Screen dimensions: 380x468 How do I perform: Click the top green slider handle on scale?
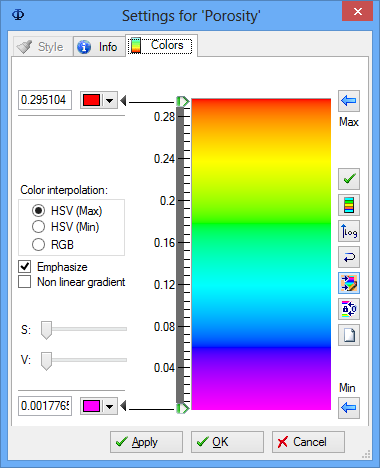(183, 101)
